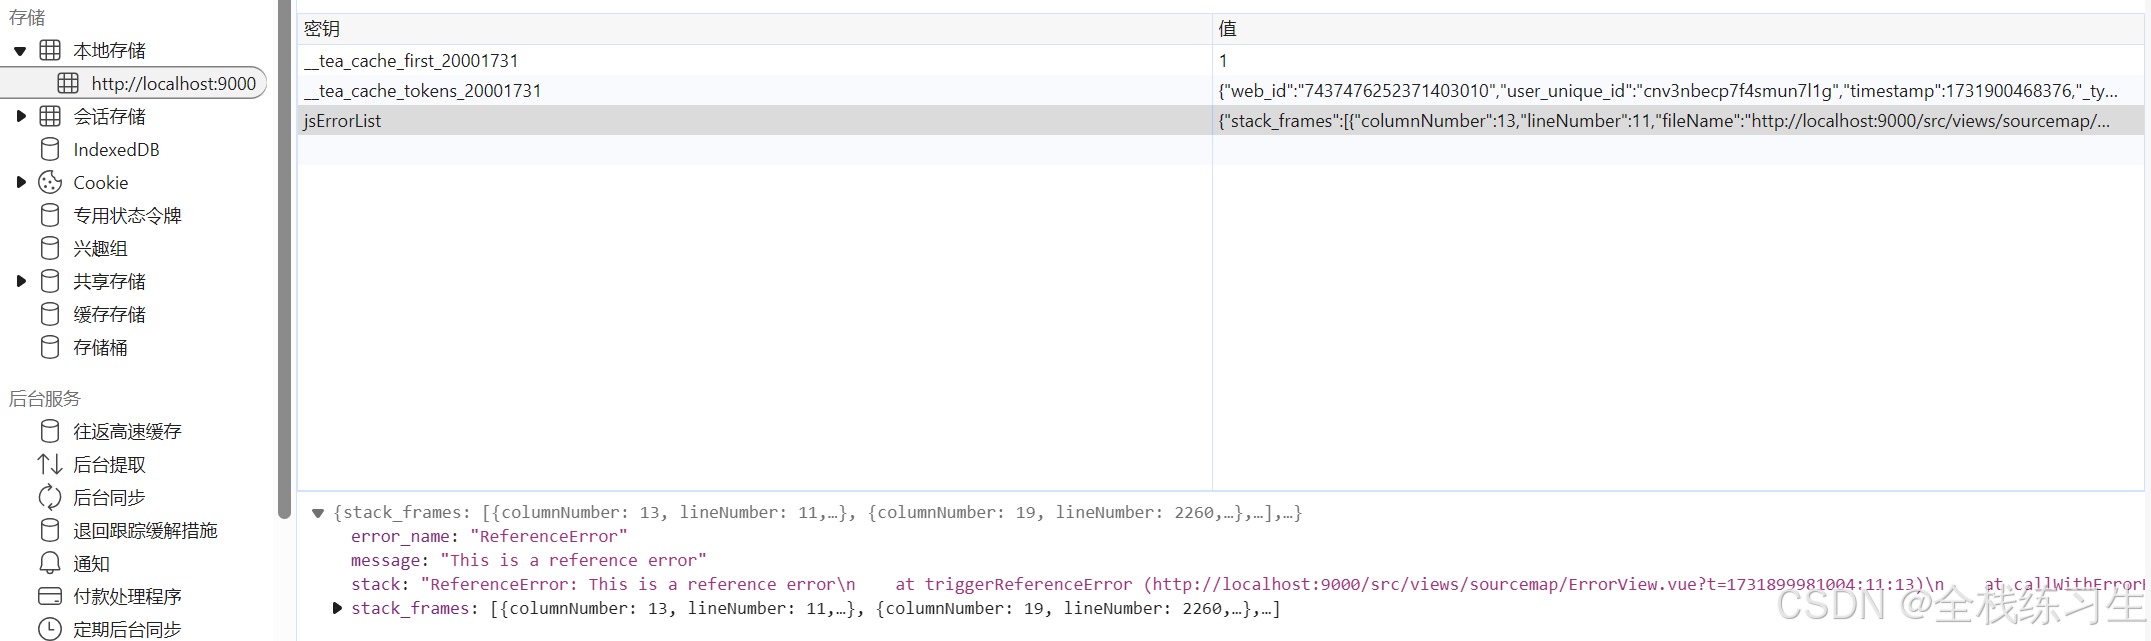Expand the Cookie tree node arrow
This screenshot has height=641, width=2151.
click(20, 182)
